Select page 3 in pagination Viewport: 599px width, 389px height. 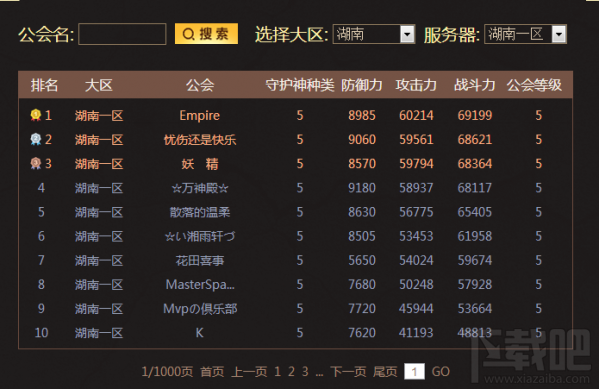pyautogui.click(x=305, y=371)
